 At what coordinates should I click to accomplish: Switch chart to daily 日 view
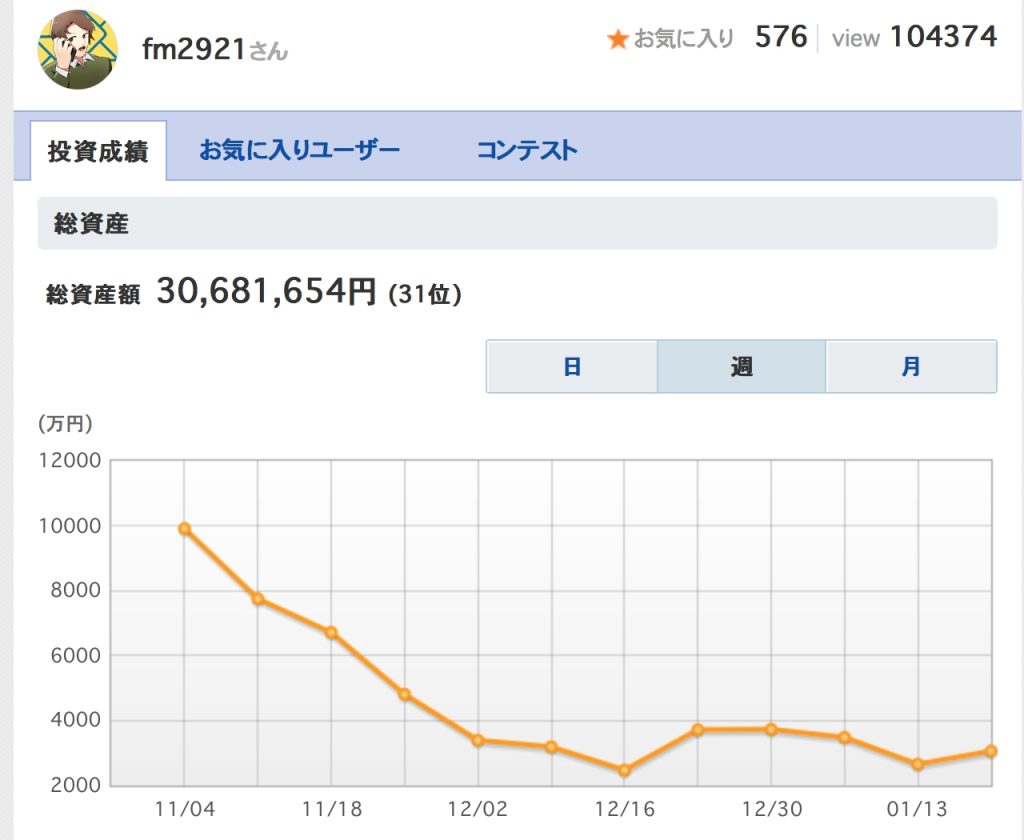[572, 367]
